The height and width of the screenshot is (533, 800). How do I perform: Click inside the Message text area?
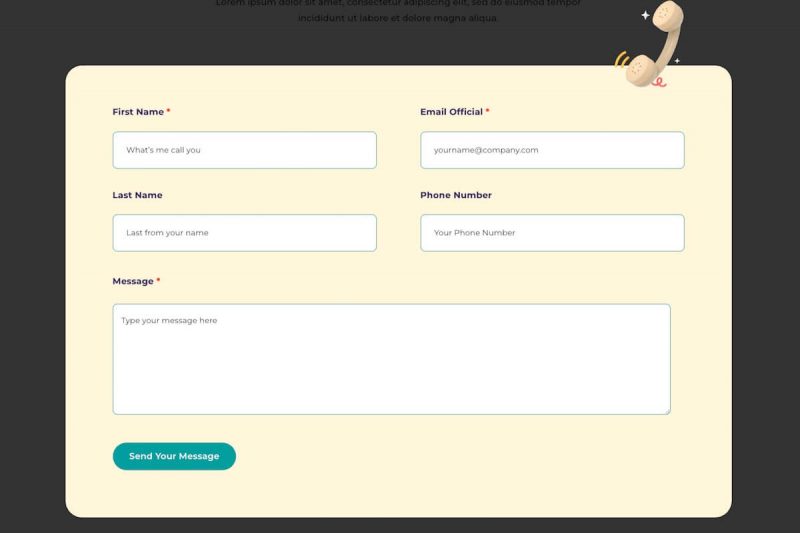pos(391,359)
